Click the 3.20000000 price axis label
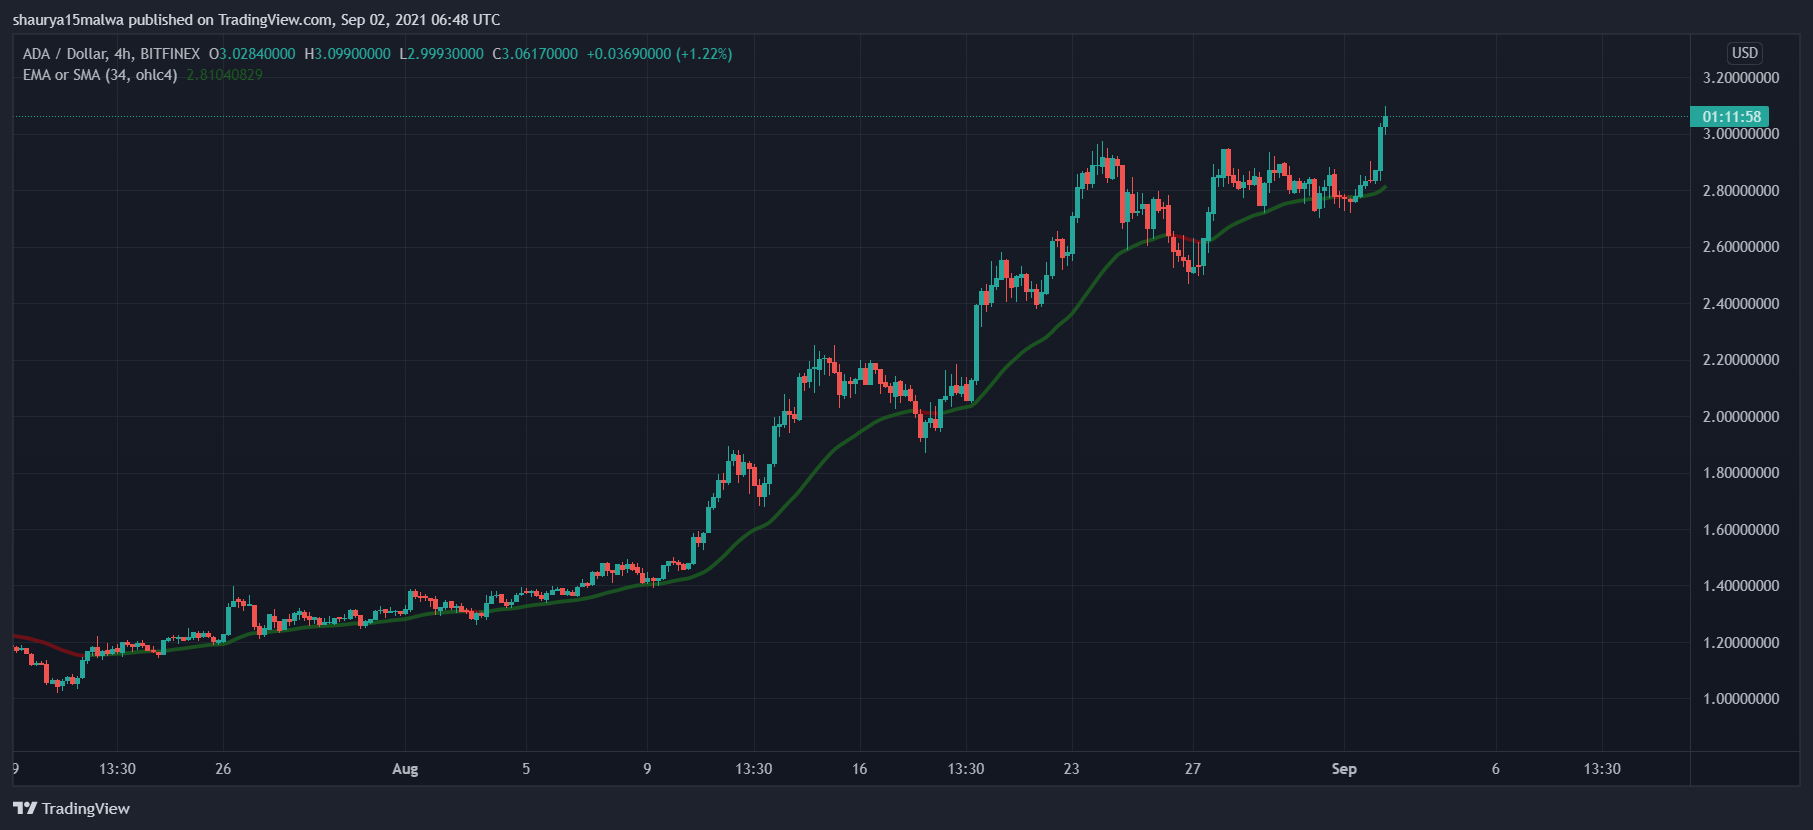 tap(1741, 78)
